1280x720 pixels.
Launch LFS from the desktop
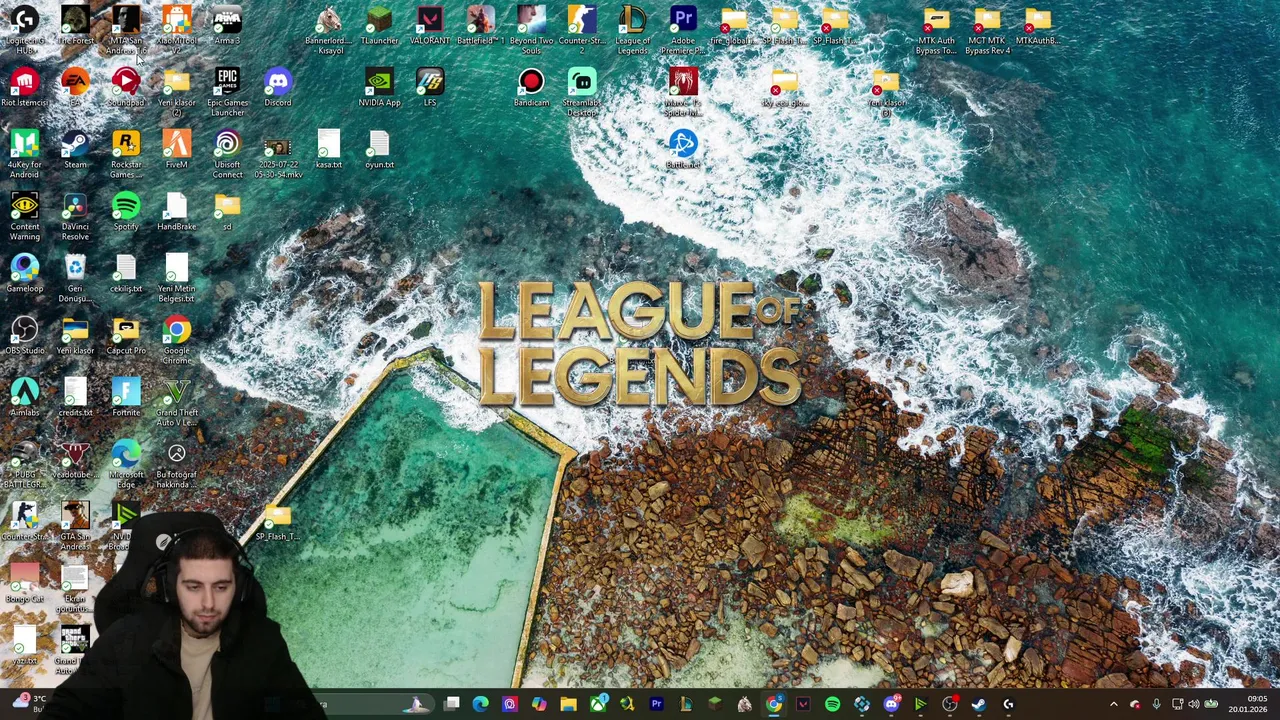tap(430, 88)
